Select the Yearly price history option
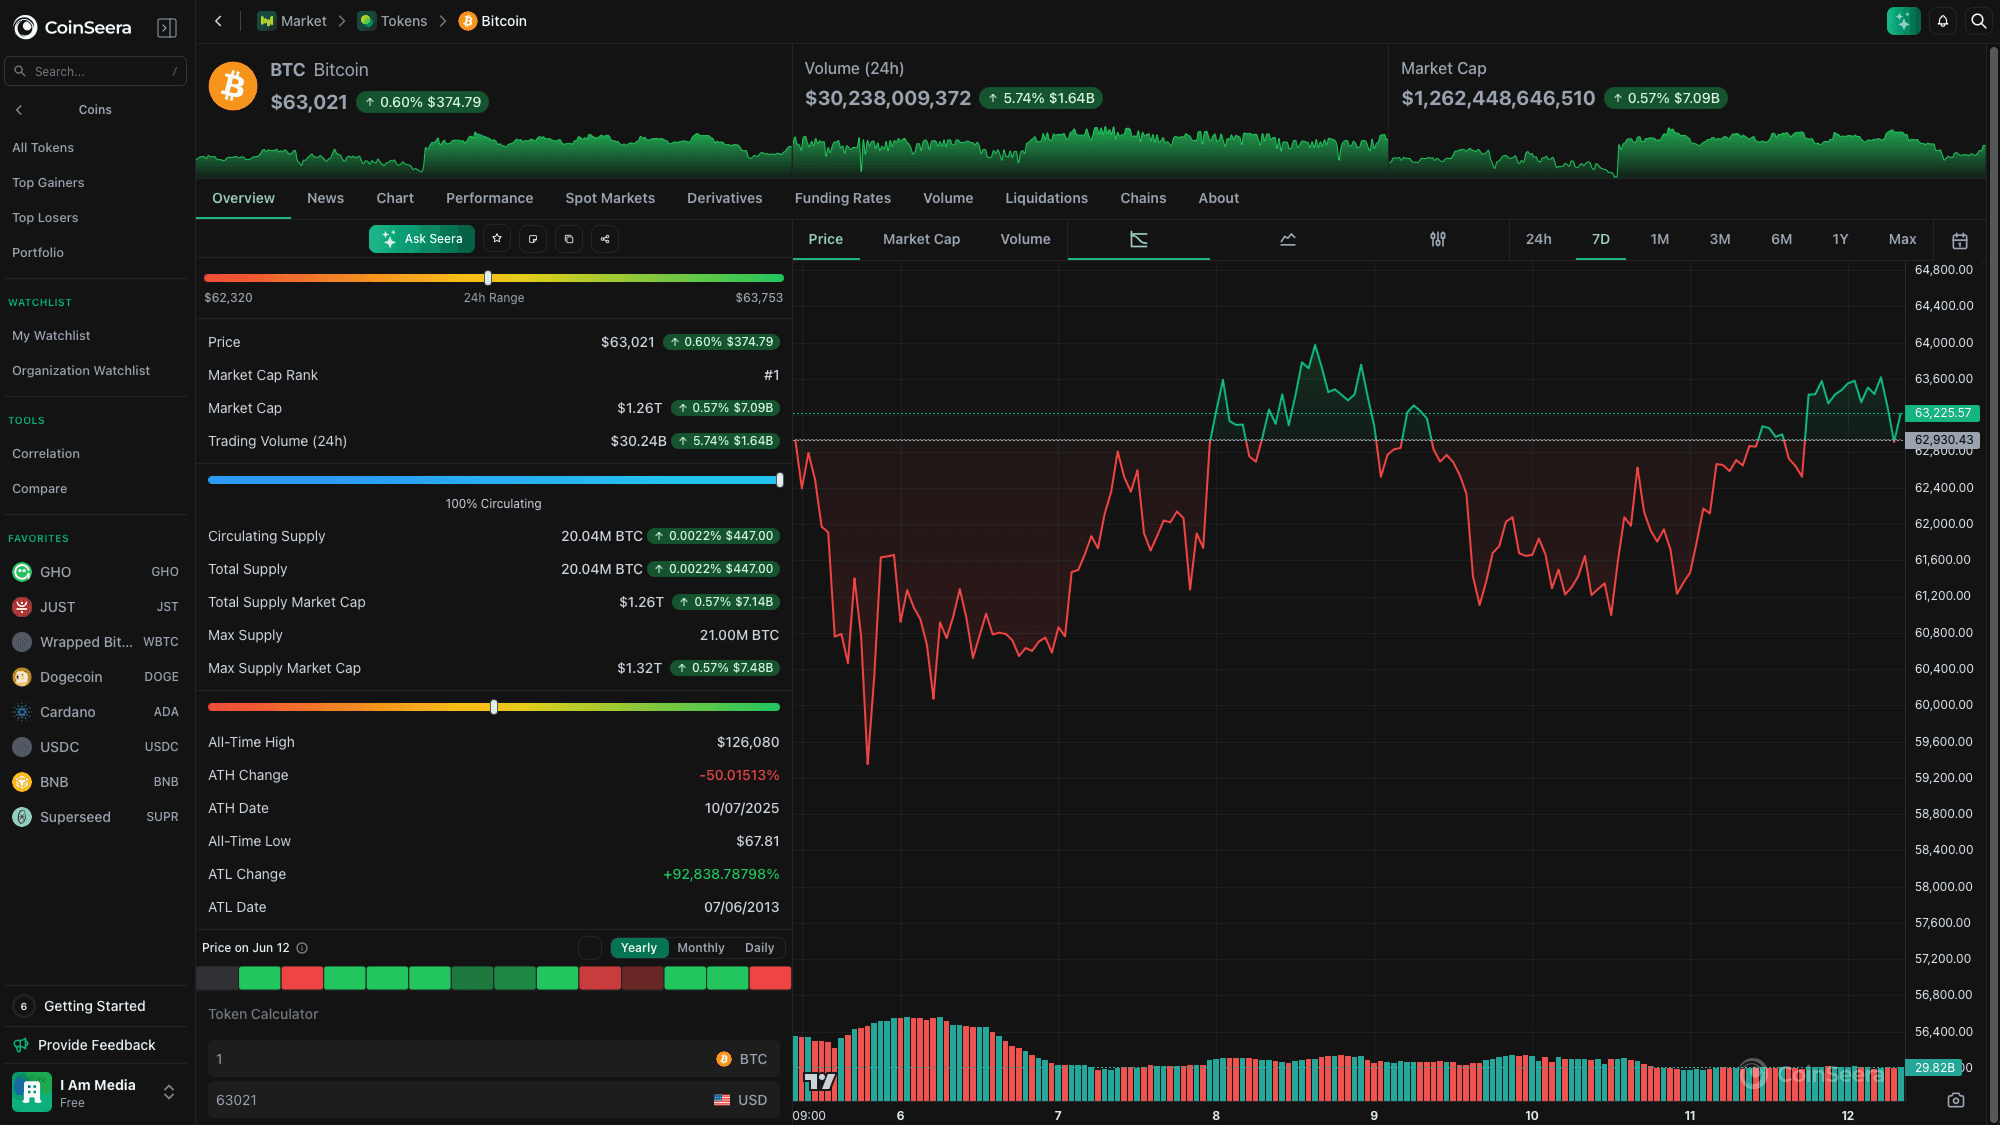This screenshot has height=1125, width=2000. click(x=639, y=948)
